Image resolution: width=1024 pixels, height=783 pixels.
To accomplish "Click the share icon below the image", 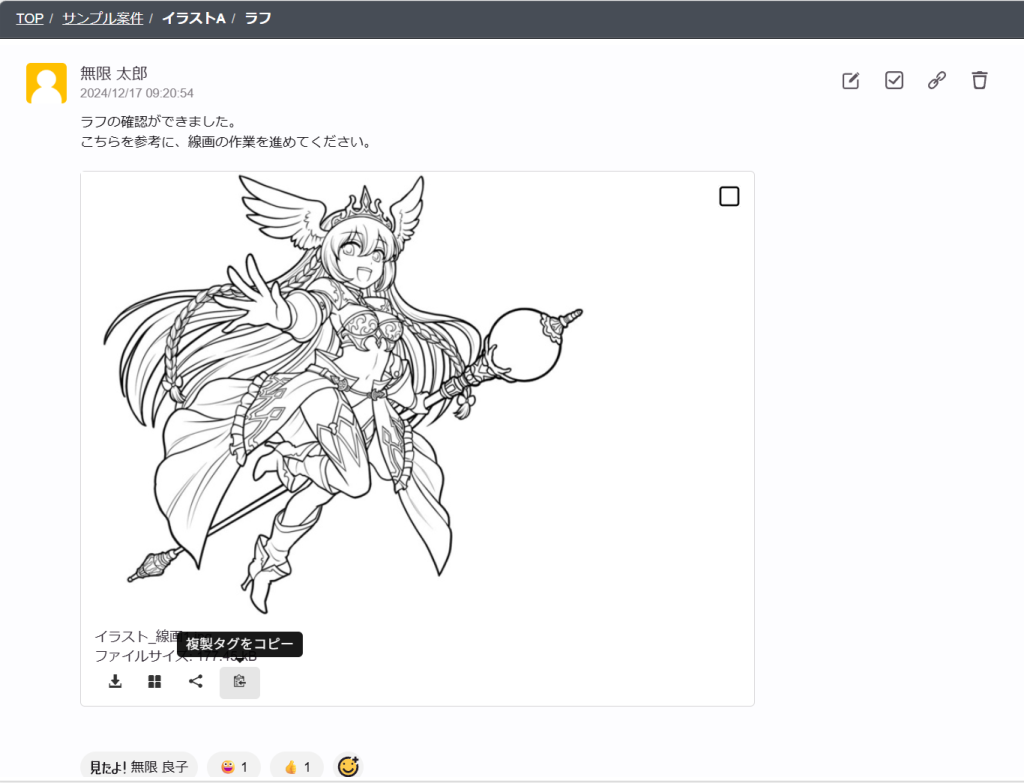I will click(x=196, y=682).
